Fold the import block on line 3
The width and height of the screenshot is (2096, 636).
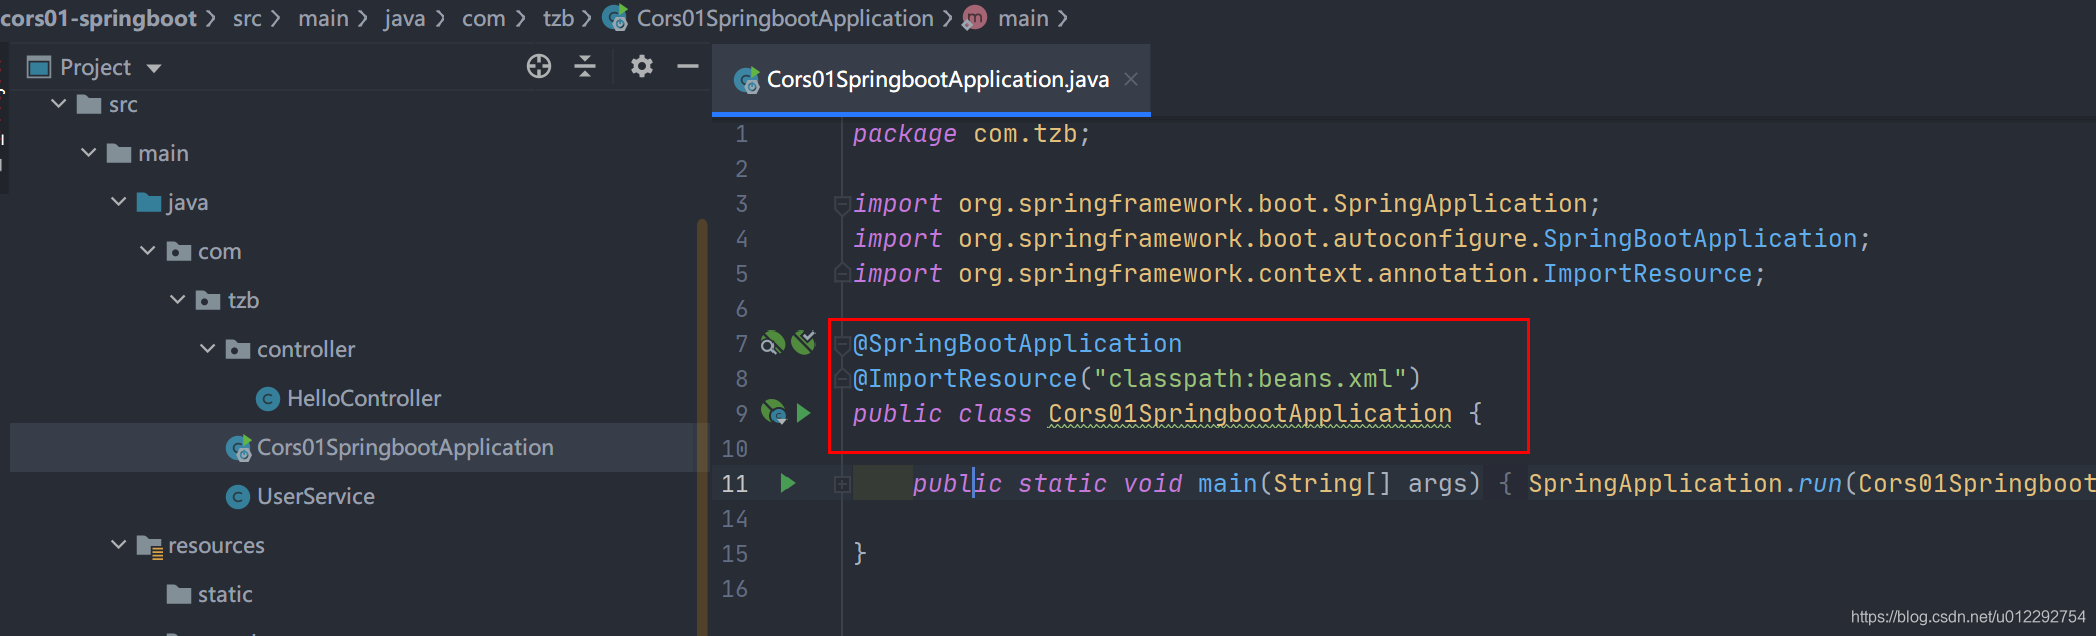pos(842,205)
